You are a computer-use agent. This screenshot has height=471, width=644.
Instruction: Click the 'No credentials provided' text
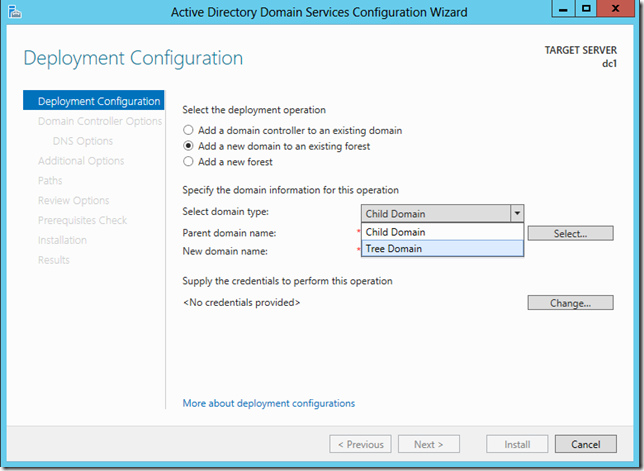point(241,302)
